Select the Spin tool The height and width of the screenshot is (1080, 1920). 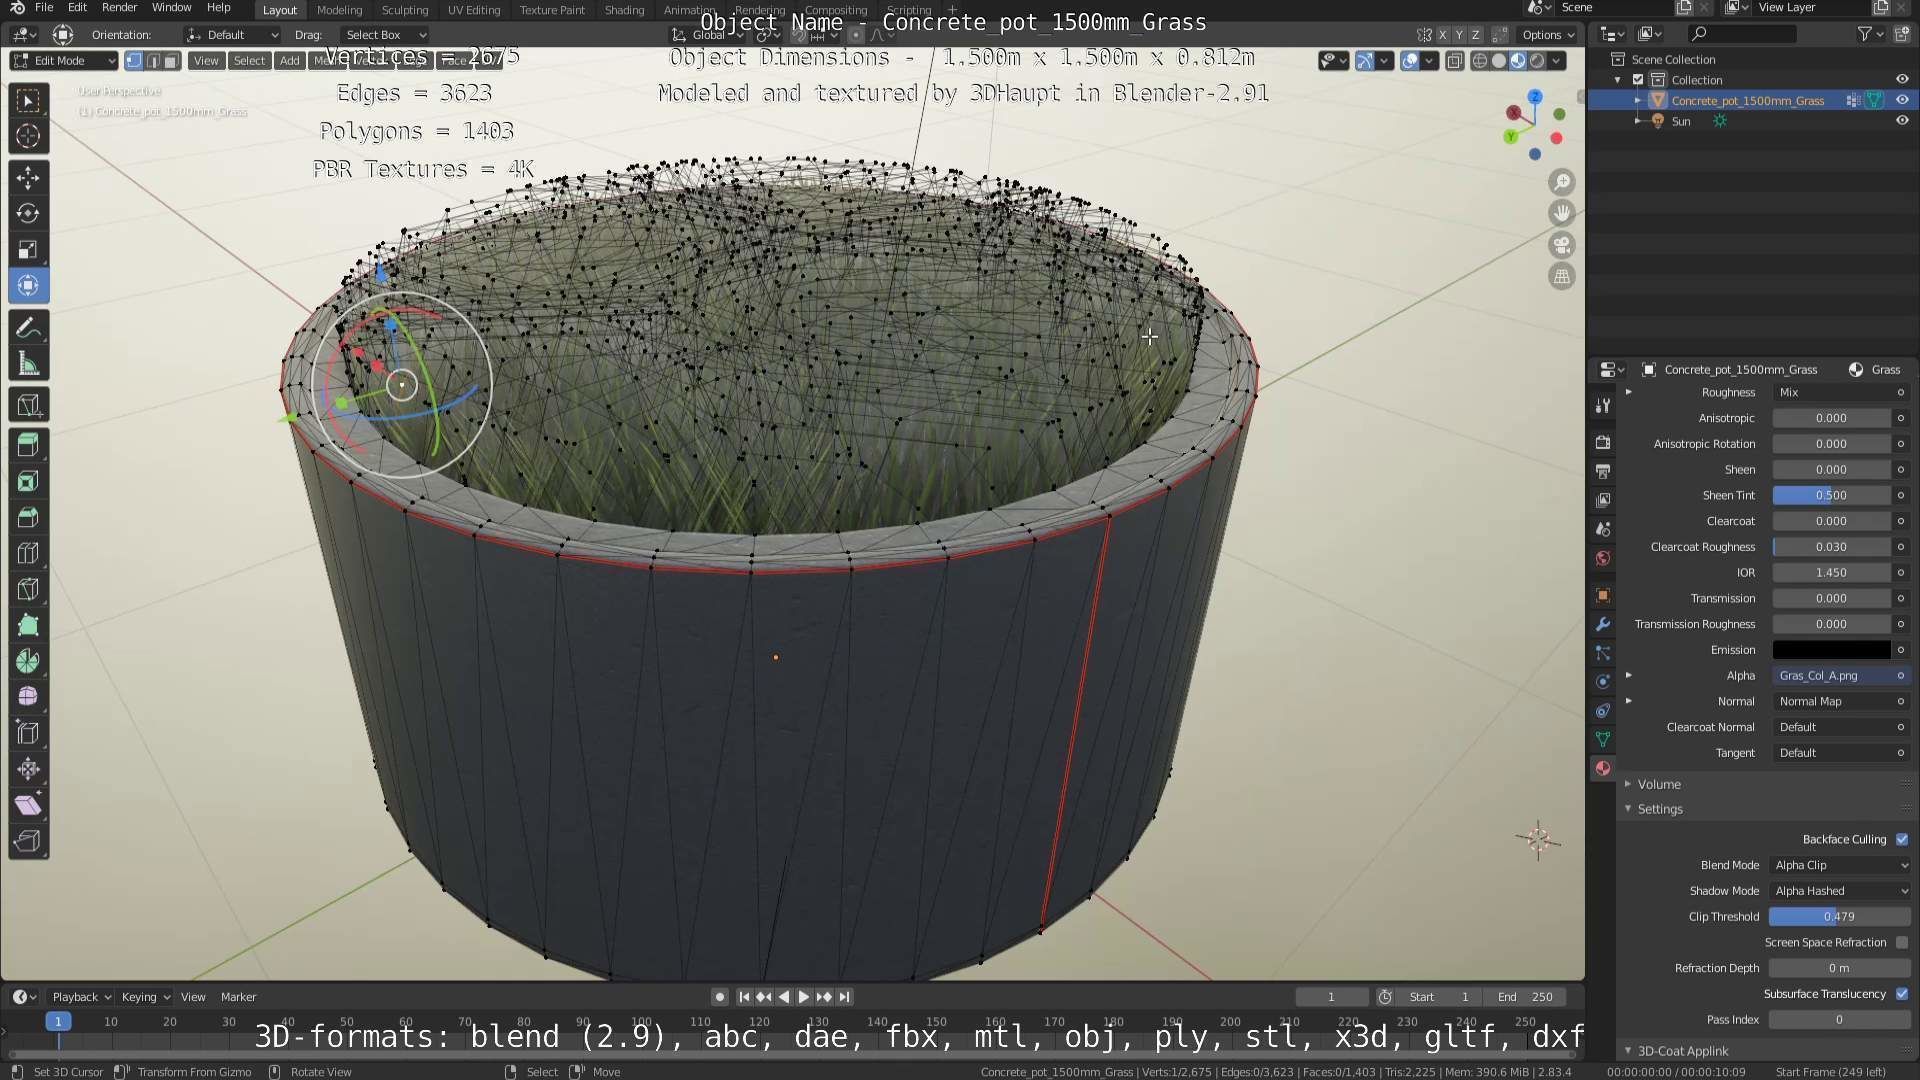pos(28,661)
